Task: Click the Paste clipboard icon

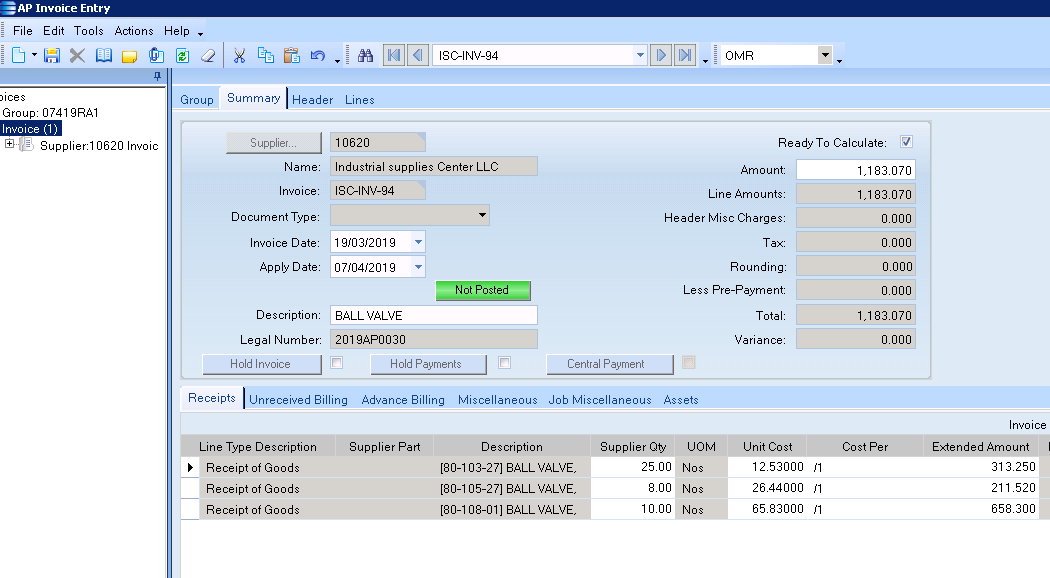Action: [x=292, y=56]
